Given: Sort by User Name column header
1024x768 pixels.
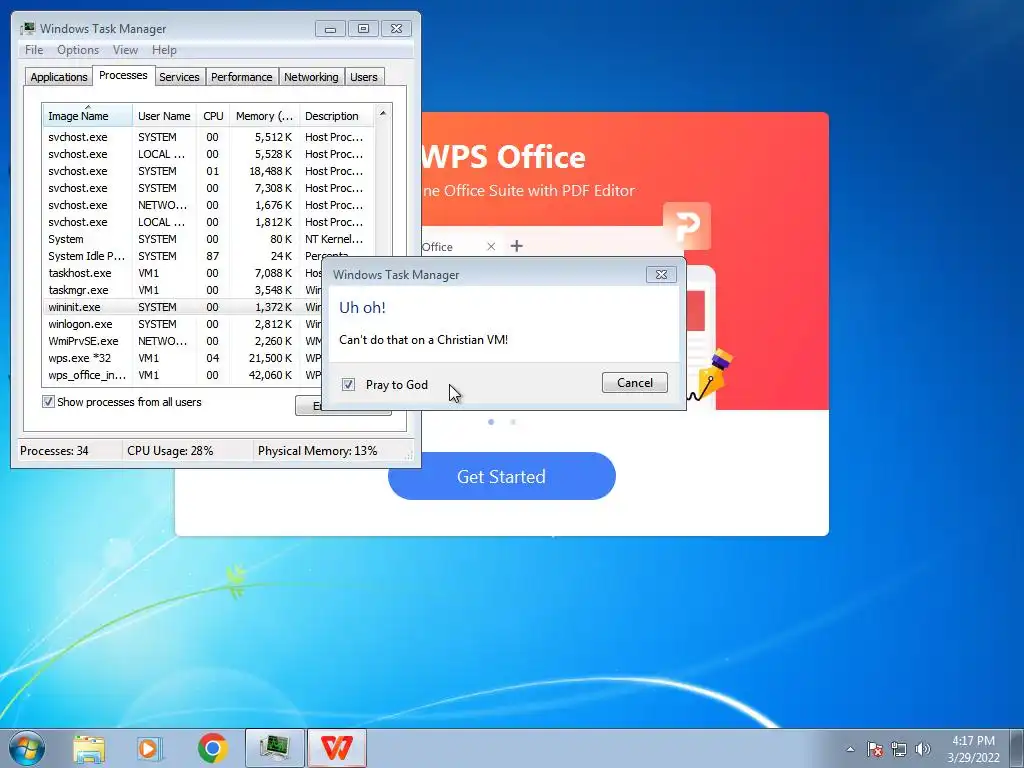Looking at the screenshot, I should coord(164,116).
